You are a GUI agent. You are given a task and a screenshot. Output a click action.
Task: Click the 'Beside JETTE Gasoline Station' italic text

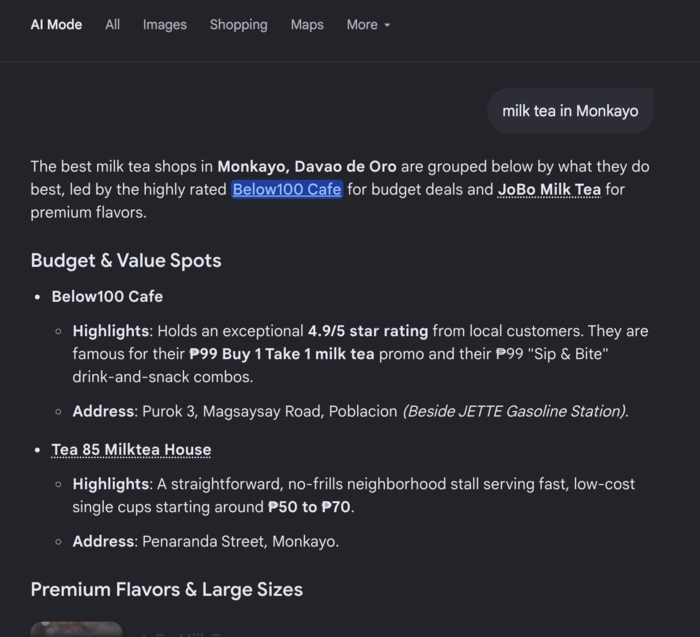(x=515, y=411)
